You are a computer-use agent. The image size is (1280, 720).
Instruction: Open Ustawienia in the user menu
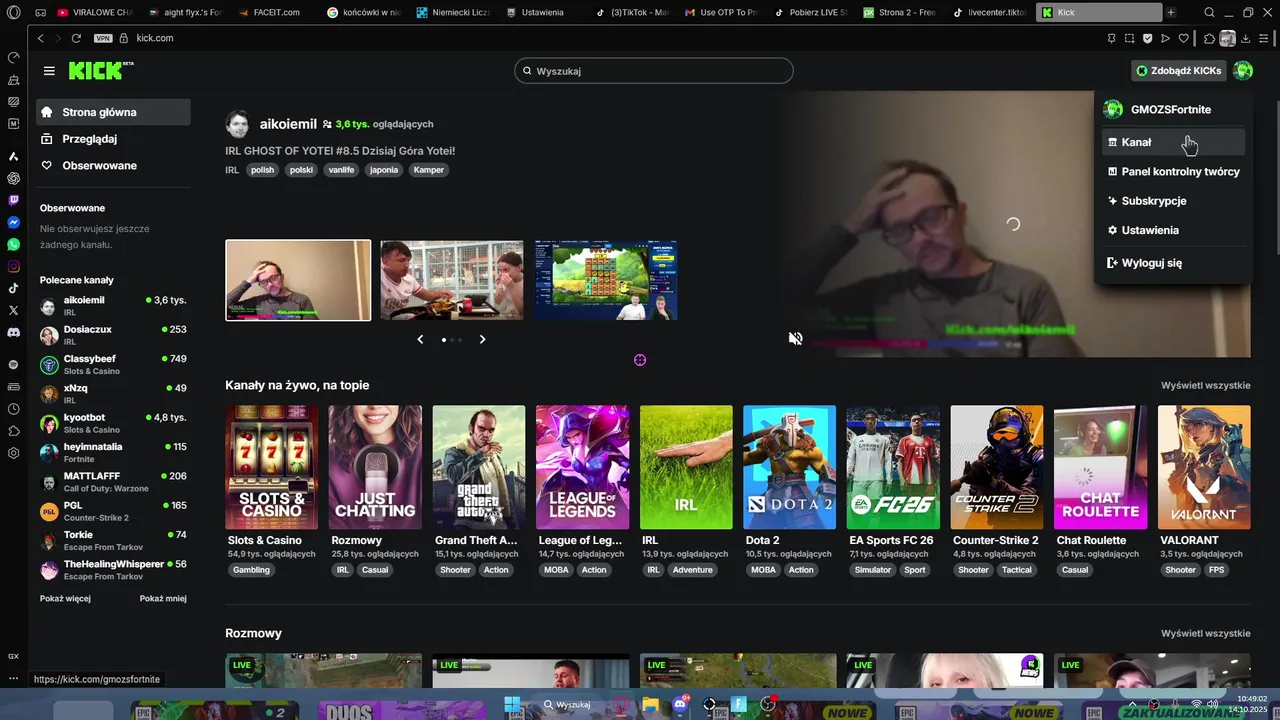(x=1174, y=230)
